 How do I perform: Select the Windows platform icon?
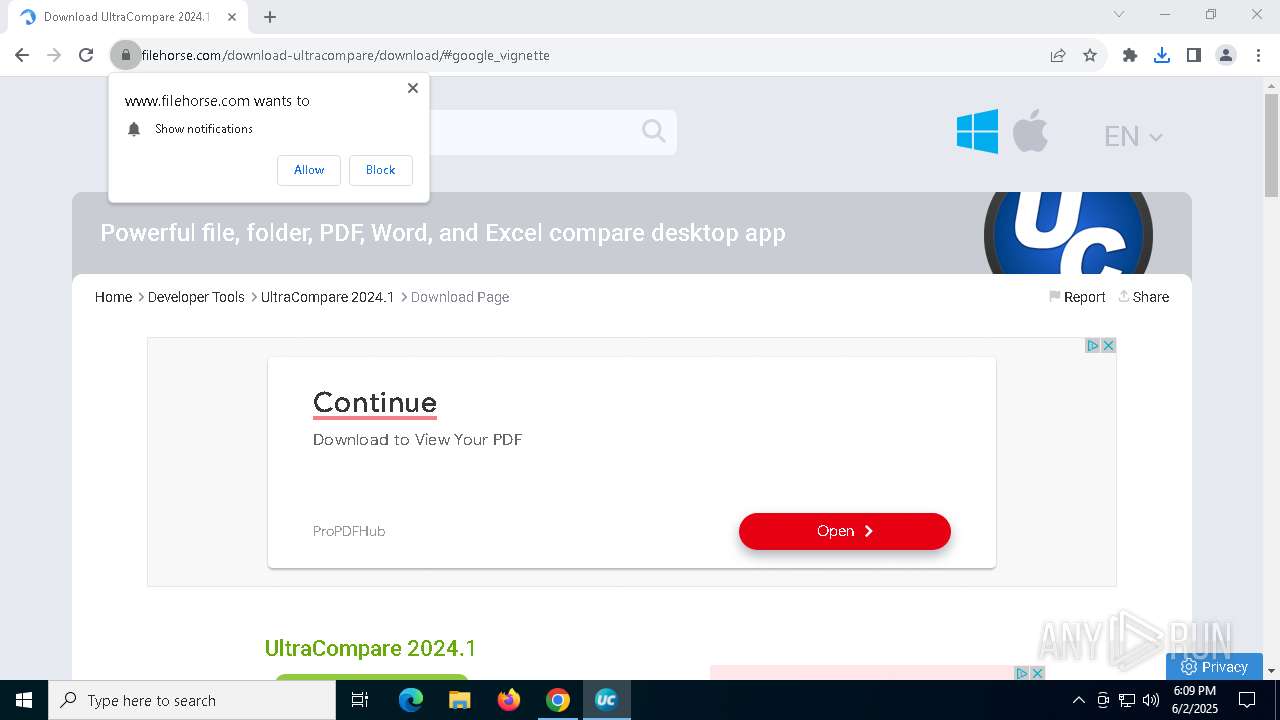977,132
